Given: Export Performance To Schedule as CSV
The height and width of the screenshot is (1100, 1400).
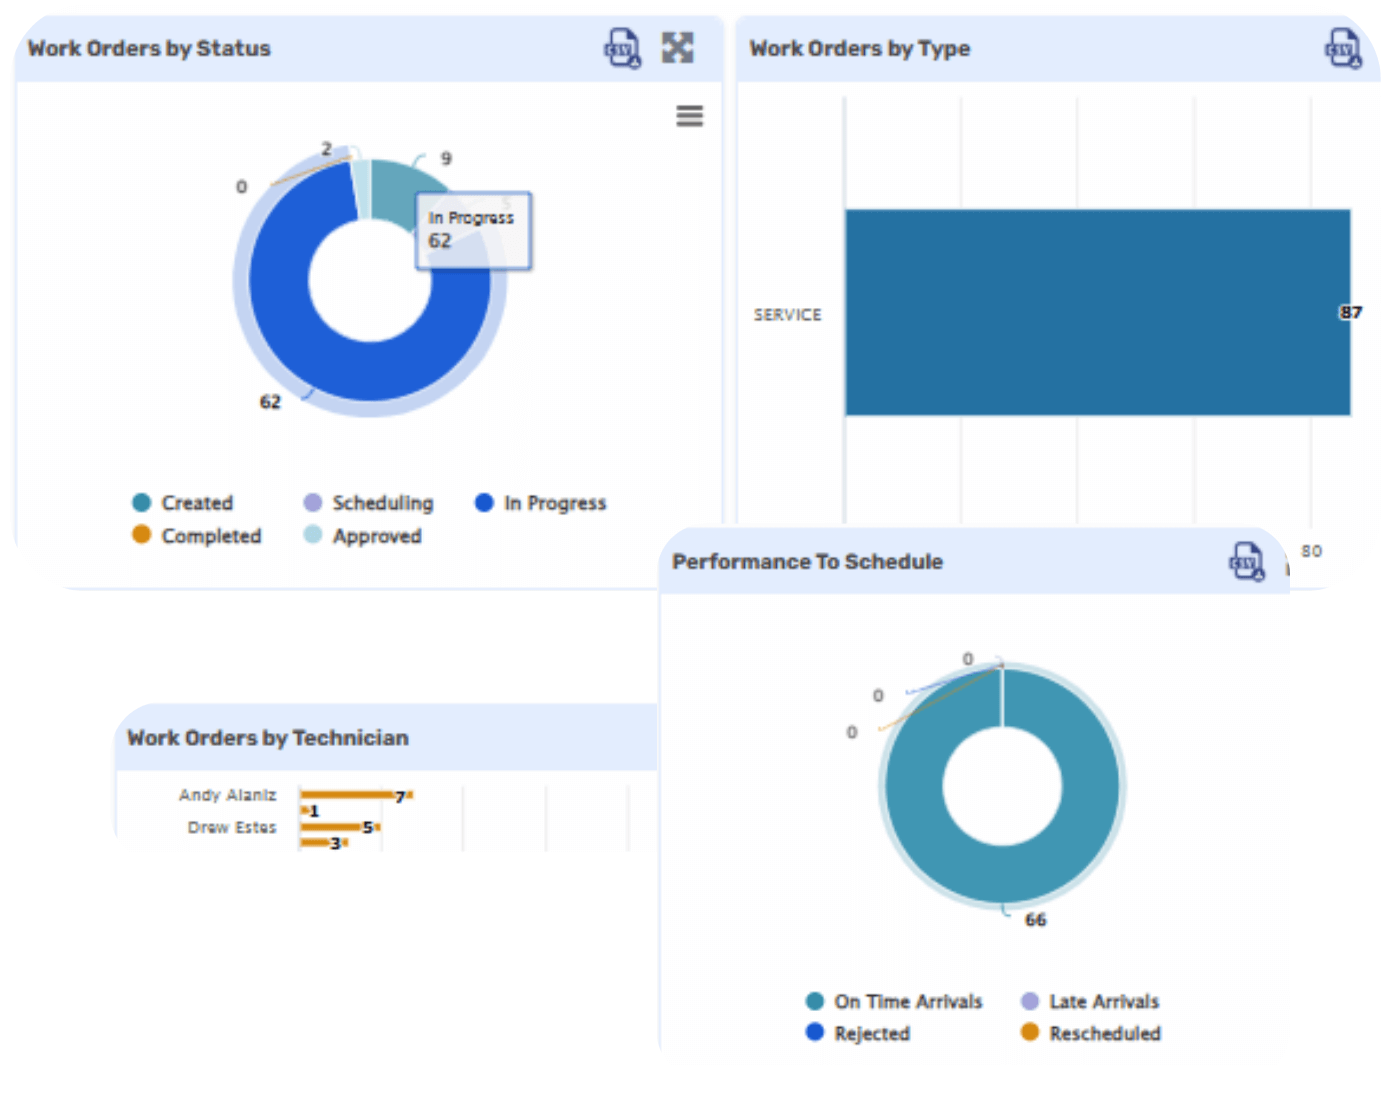Looking at the screenshot, I should pos(1247,561).
